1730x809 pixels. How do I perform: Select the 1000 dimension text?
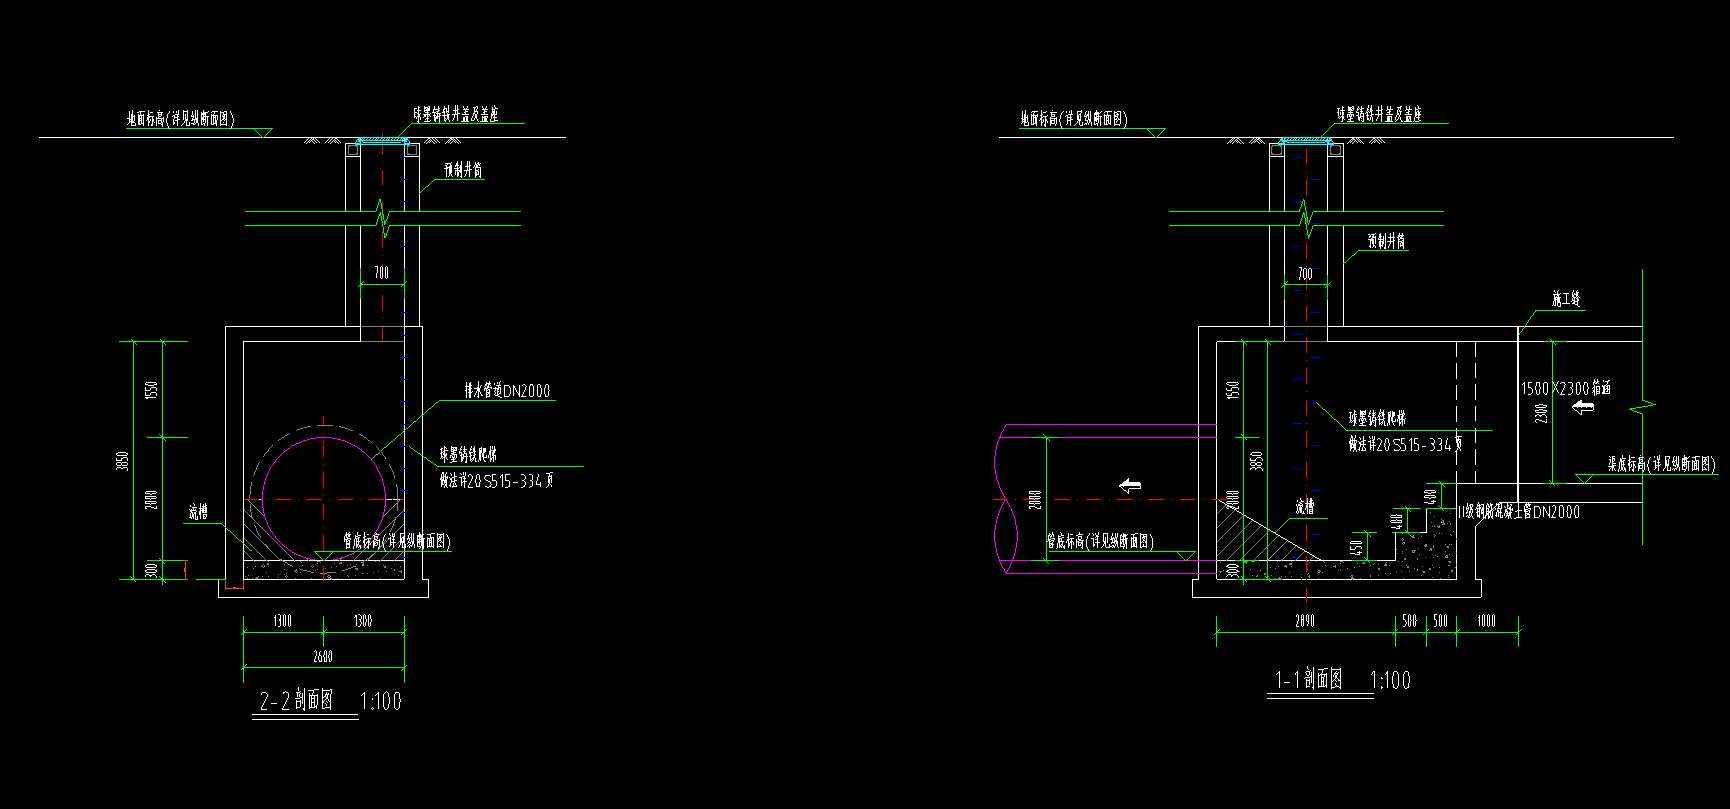[1487, 620]
